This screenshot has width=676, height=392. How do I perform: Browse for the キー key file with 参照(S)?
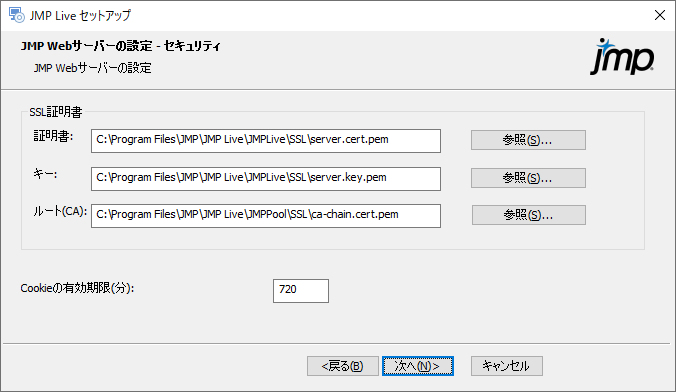point(528,178)
